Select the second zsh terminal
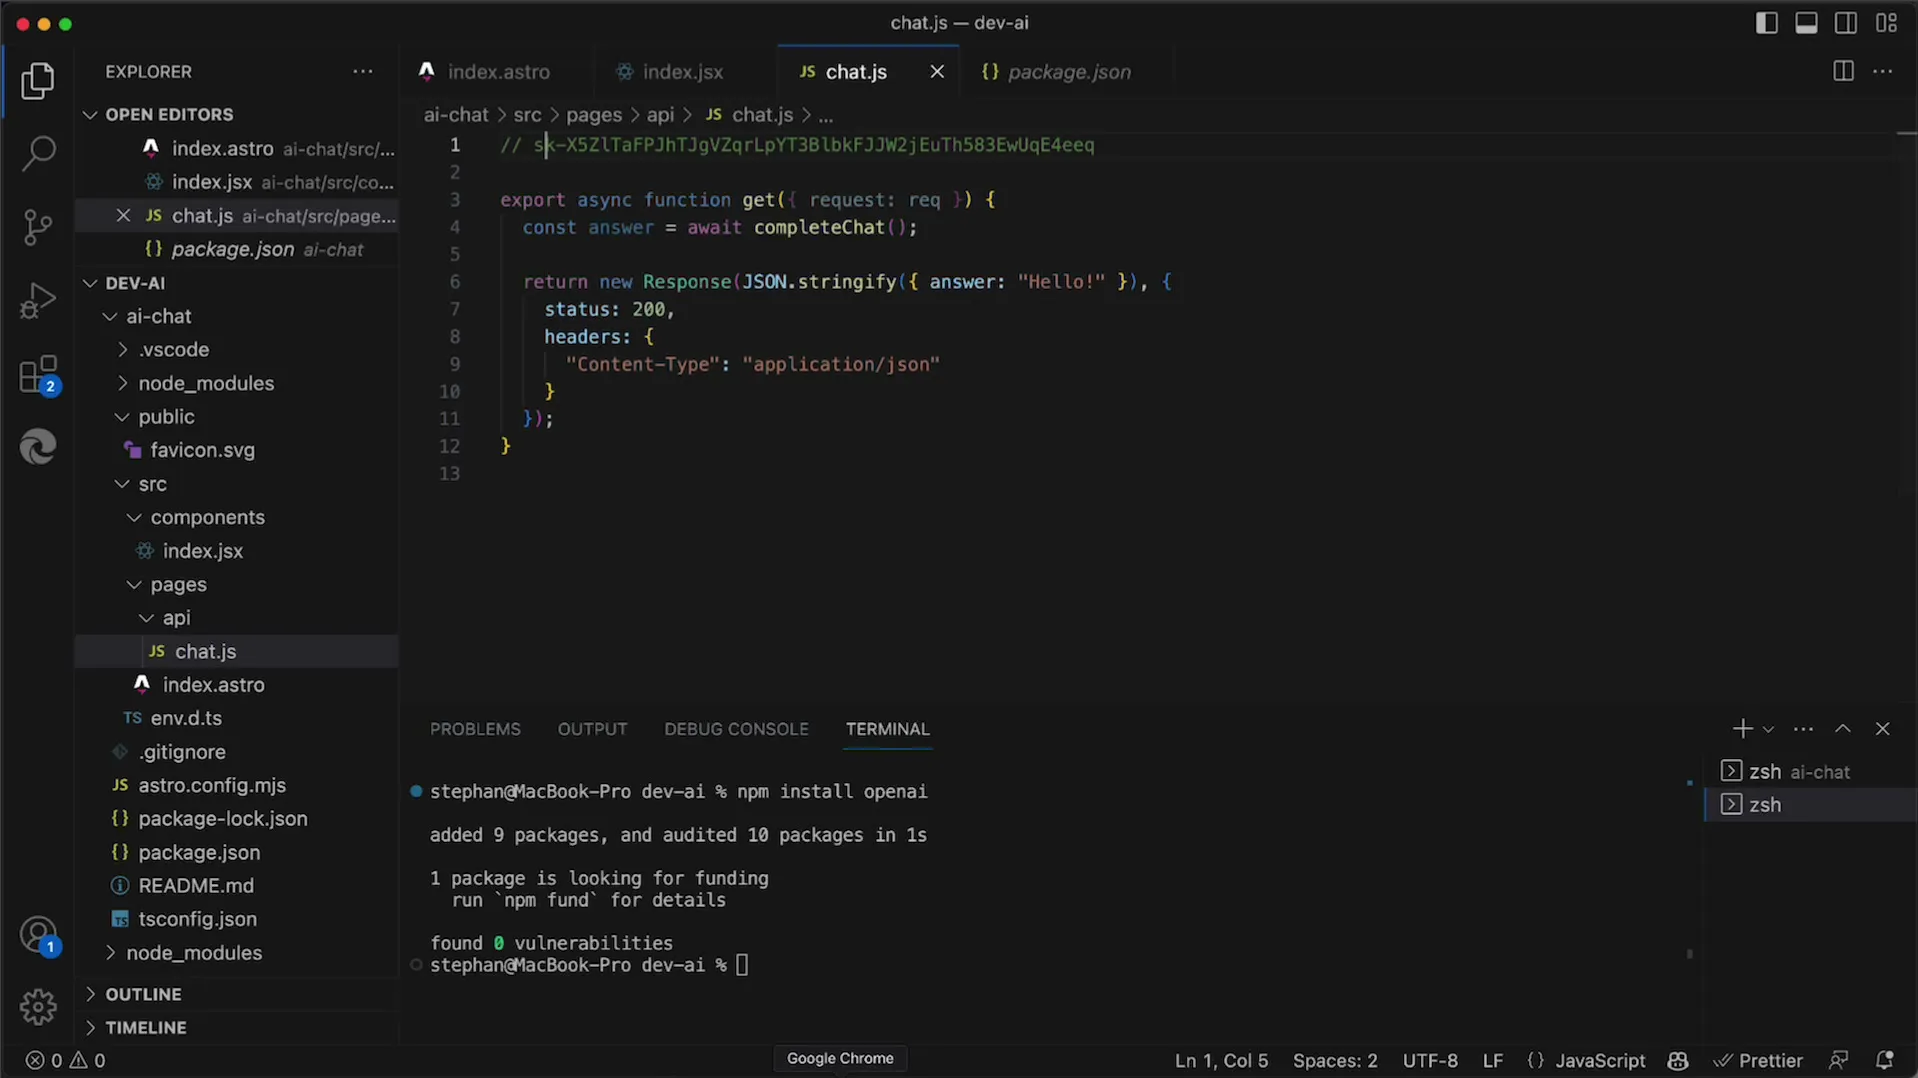This screenshot has width=1918, height=1078. [x=1810, y=805]
